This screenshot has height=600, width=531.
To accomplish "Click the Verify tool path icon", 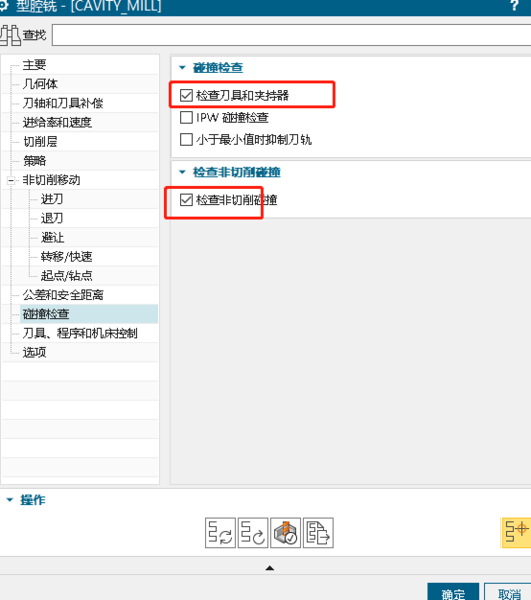I will coord(285,533).
